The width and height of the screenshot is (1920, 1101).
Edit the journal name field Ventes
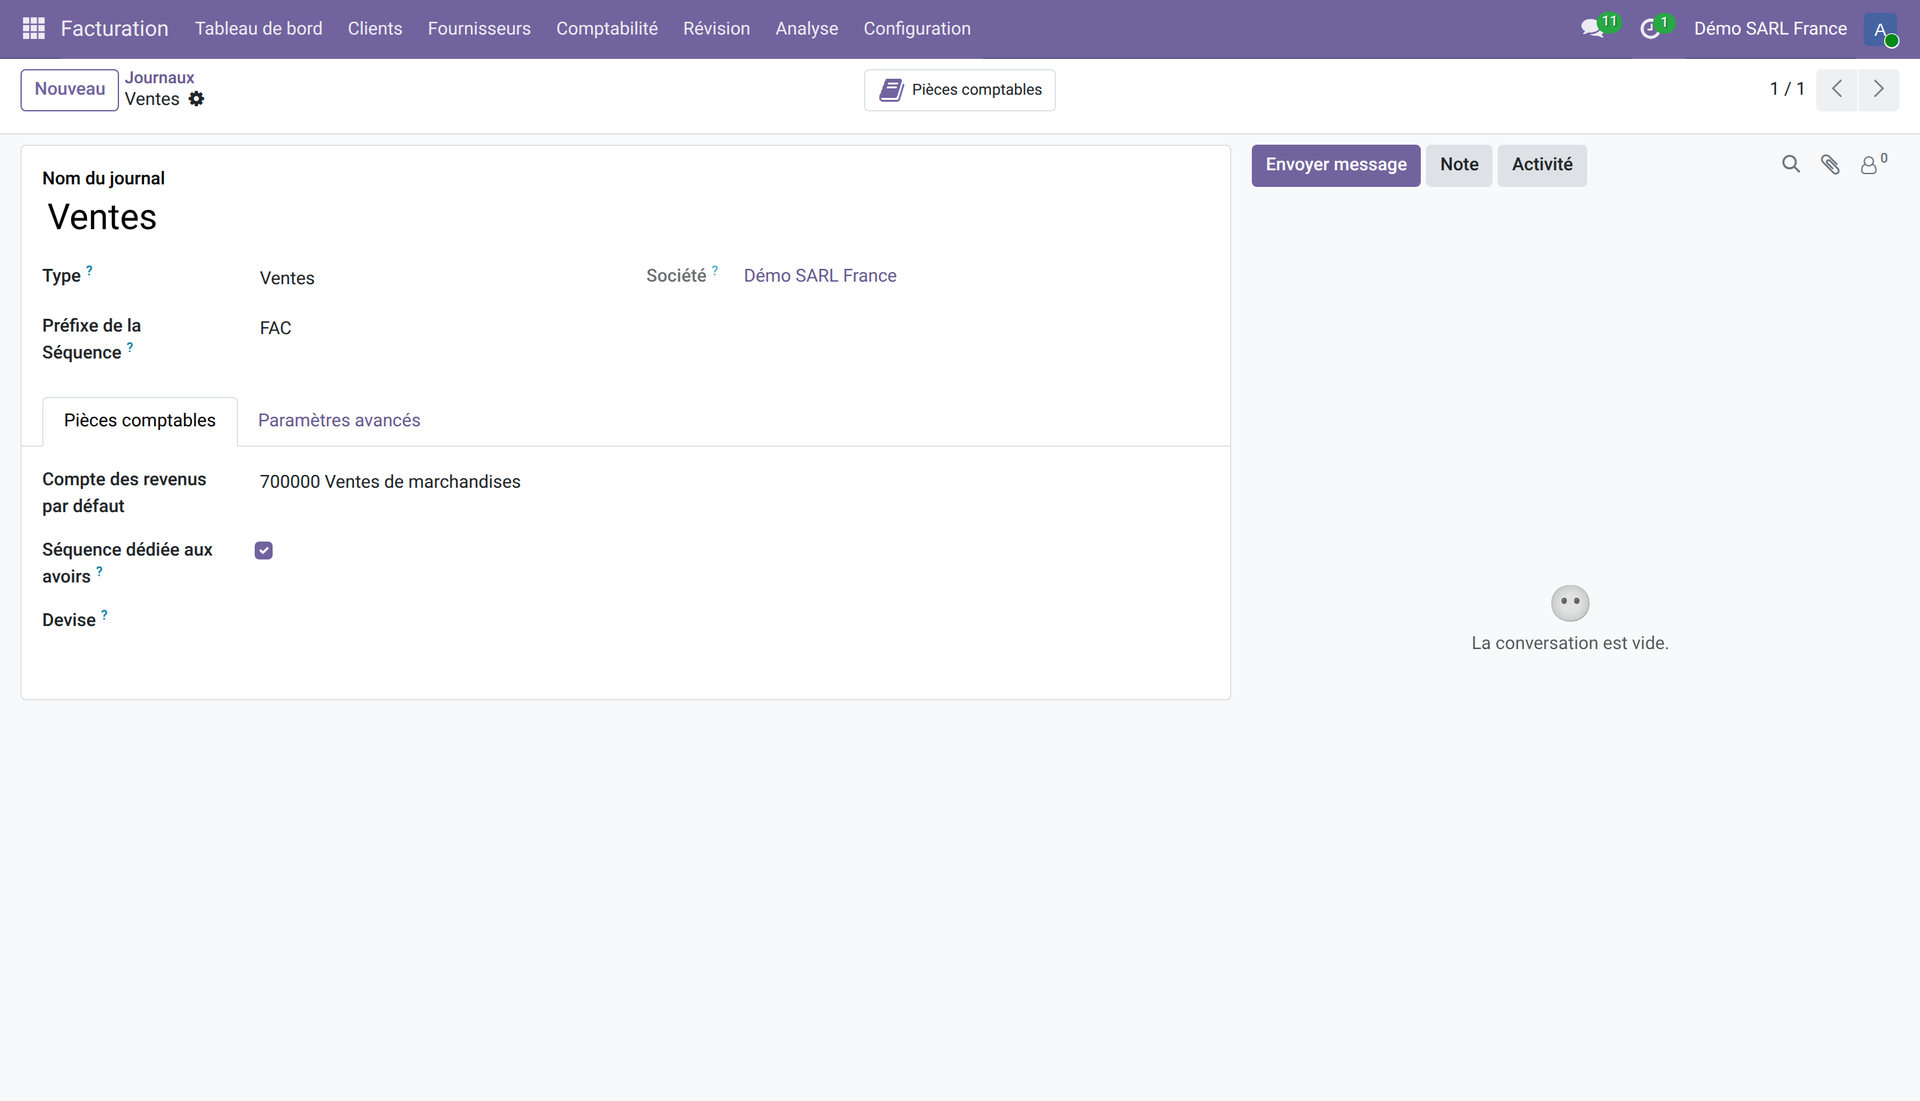coord(626,217)
